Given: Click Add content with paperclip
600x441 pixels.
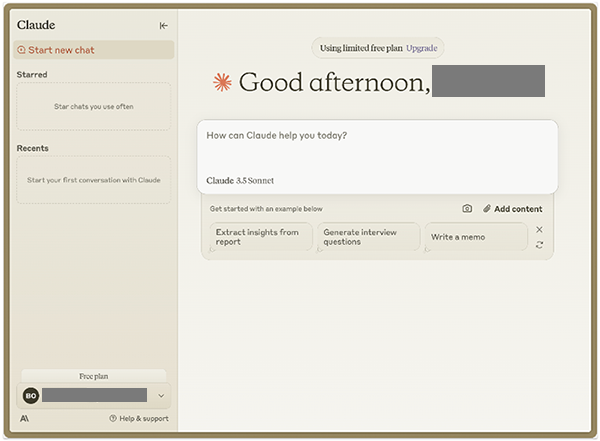Looking at the screenshot, I should pos(512,209).
